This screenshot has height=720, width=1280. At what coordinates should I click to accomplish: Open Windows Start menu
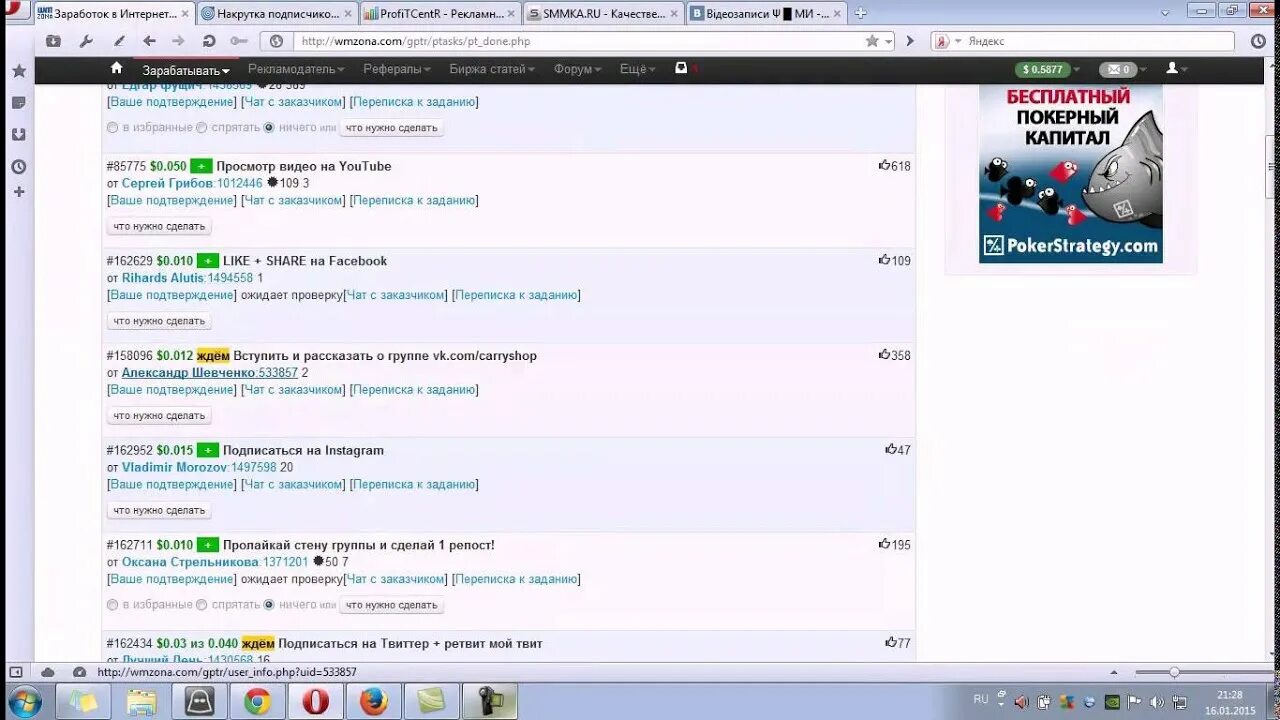(x=23, y=701)
